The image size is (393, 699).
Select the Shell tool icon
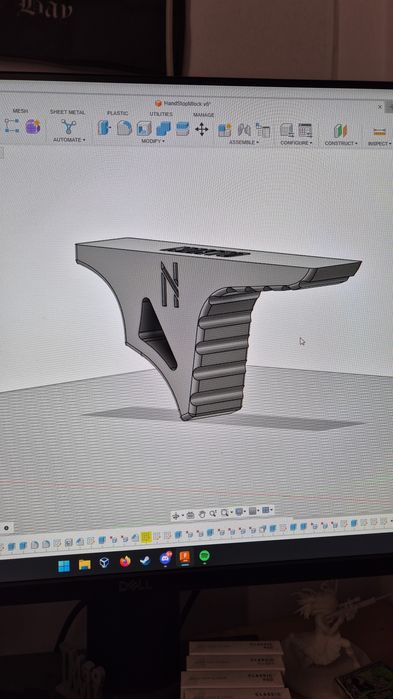pos(144,128)
